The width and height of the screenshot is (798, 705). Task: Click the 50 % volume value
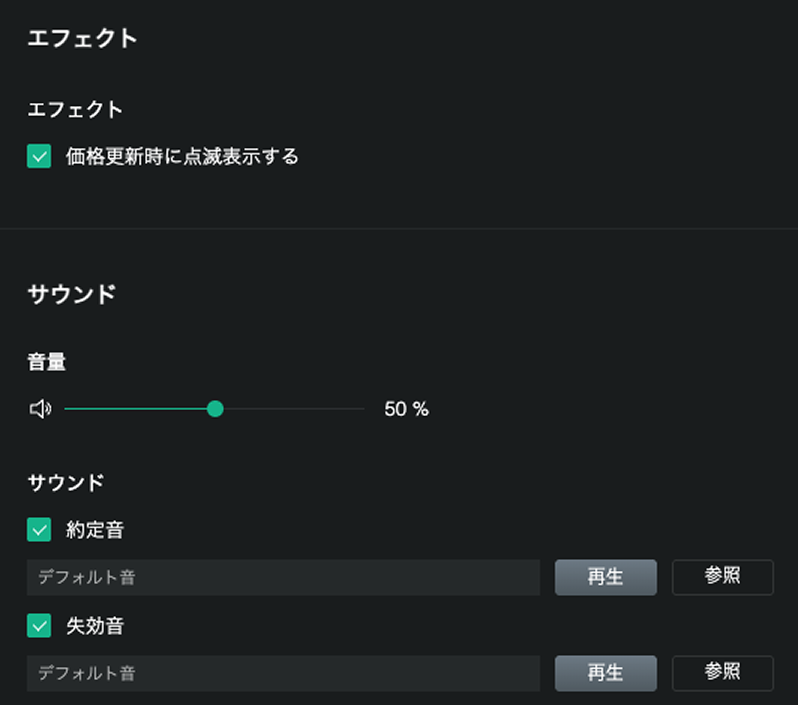point(406,409)
